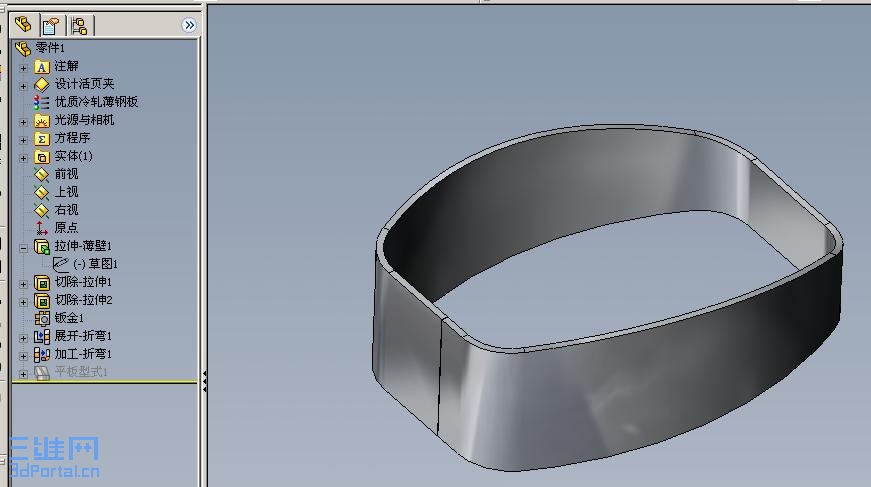
Task: Click the 草图1 sketch icon
Action: tap(61, 264)
